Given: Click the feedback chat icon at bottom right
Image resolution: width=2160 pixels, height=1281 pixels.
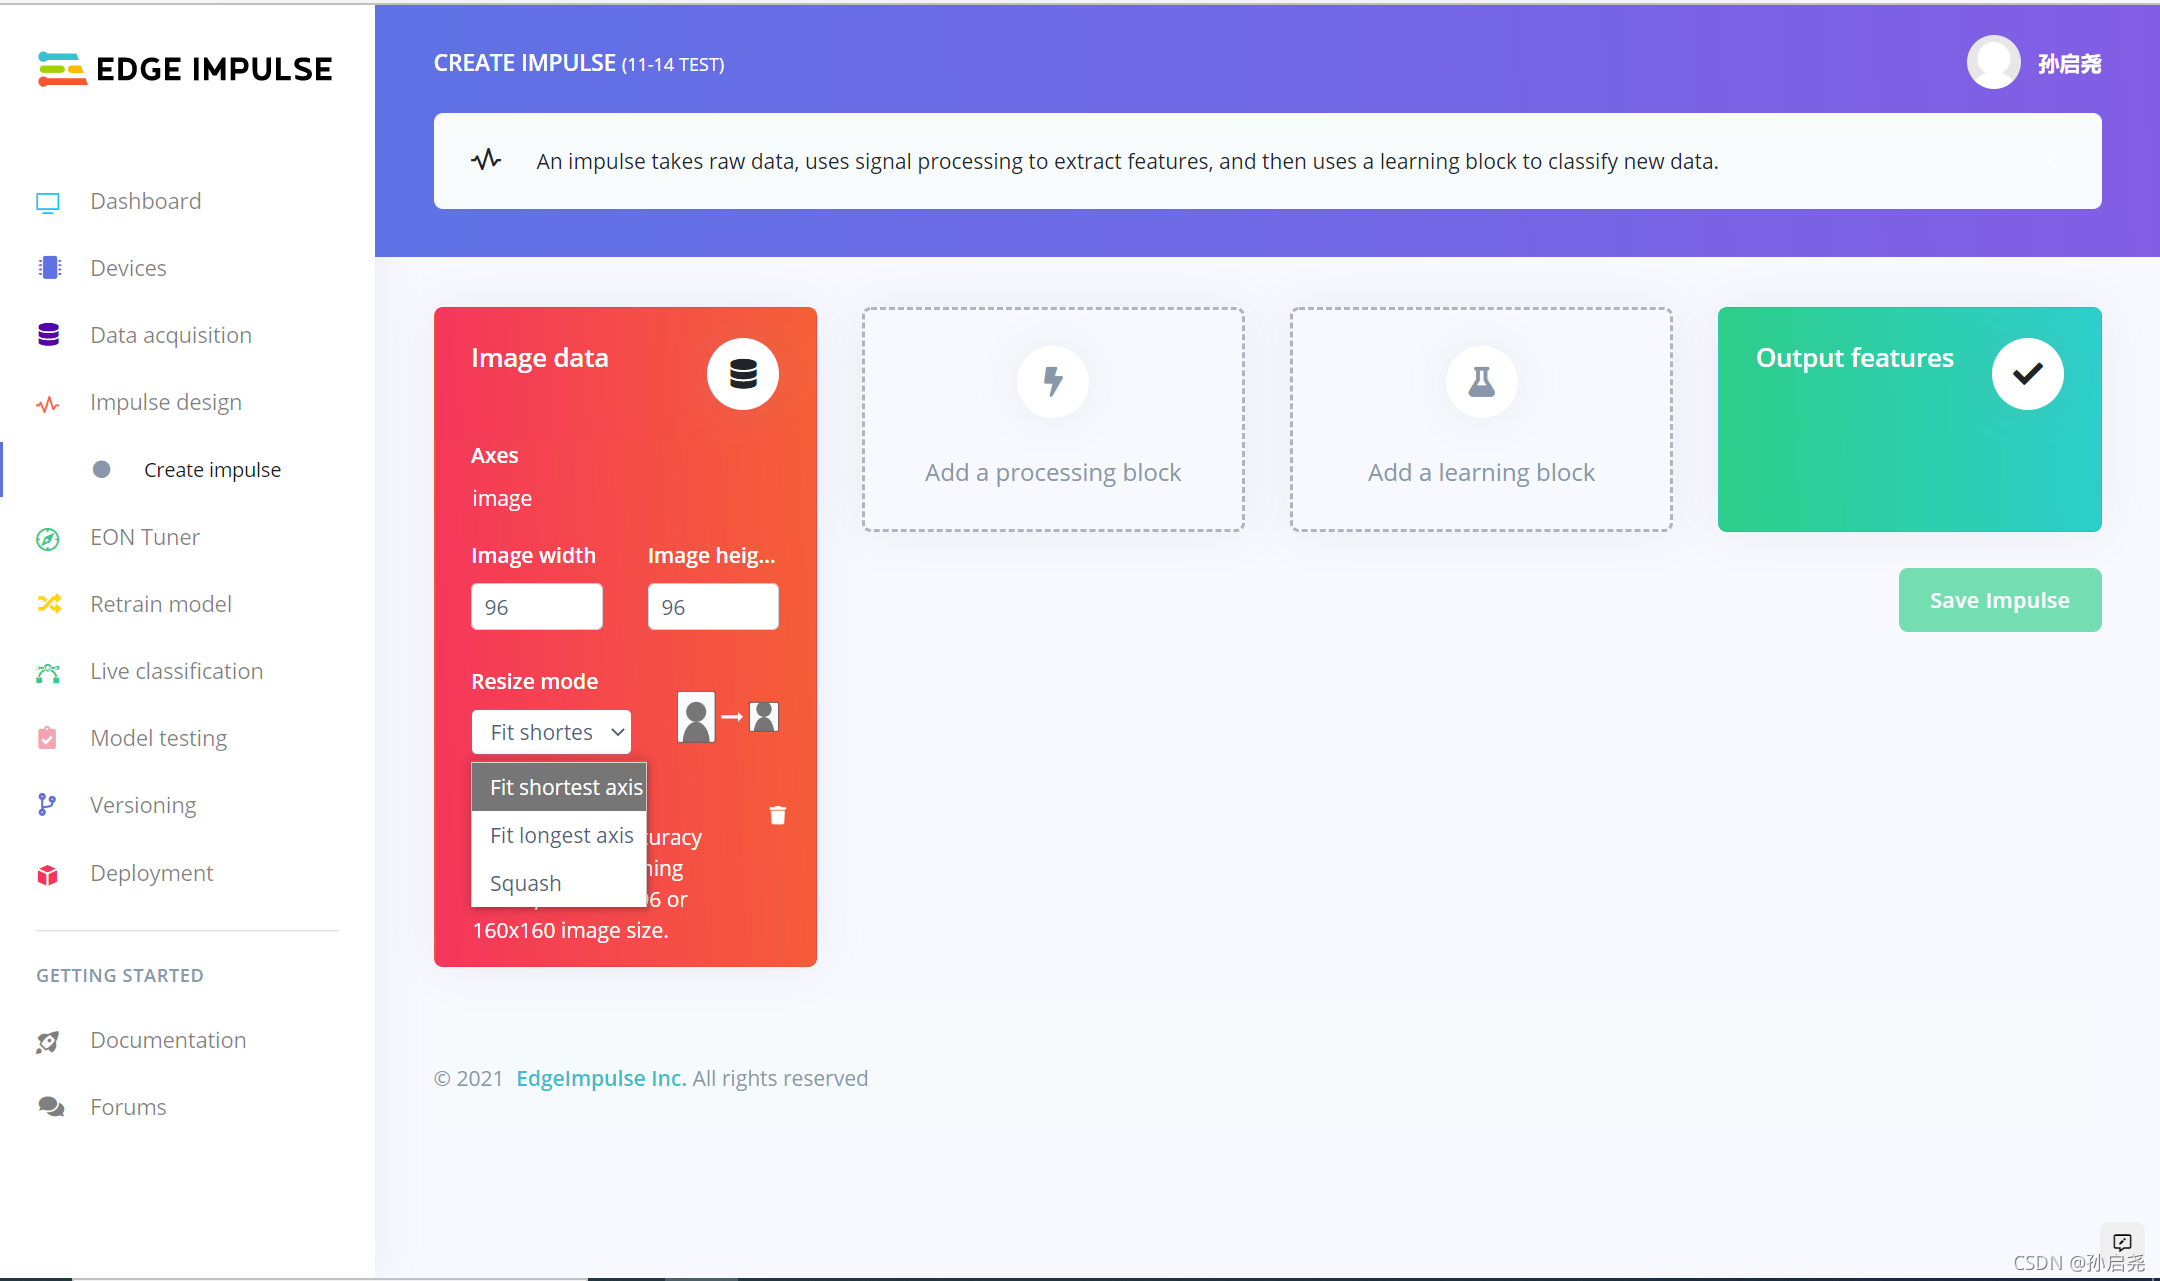Looking at the screenshot, I should pyautogui.click(x=2122, y=1242).
